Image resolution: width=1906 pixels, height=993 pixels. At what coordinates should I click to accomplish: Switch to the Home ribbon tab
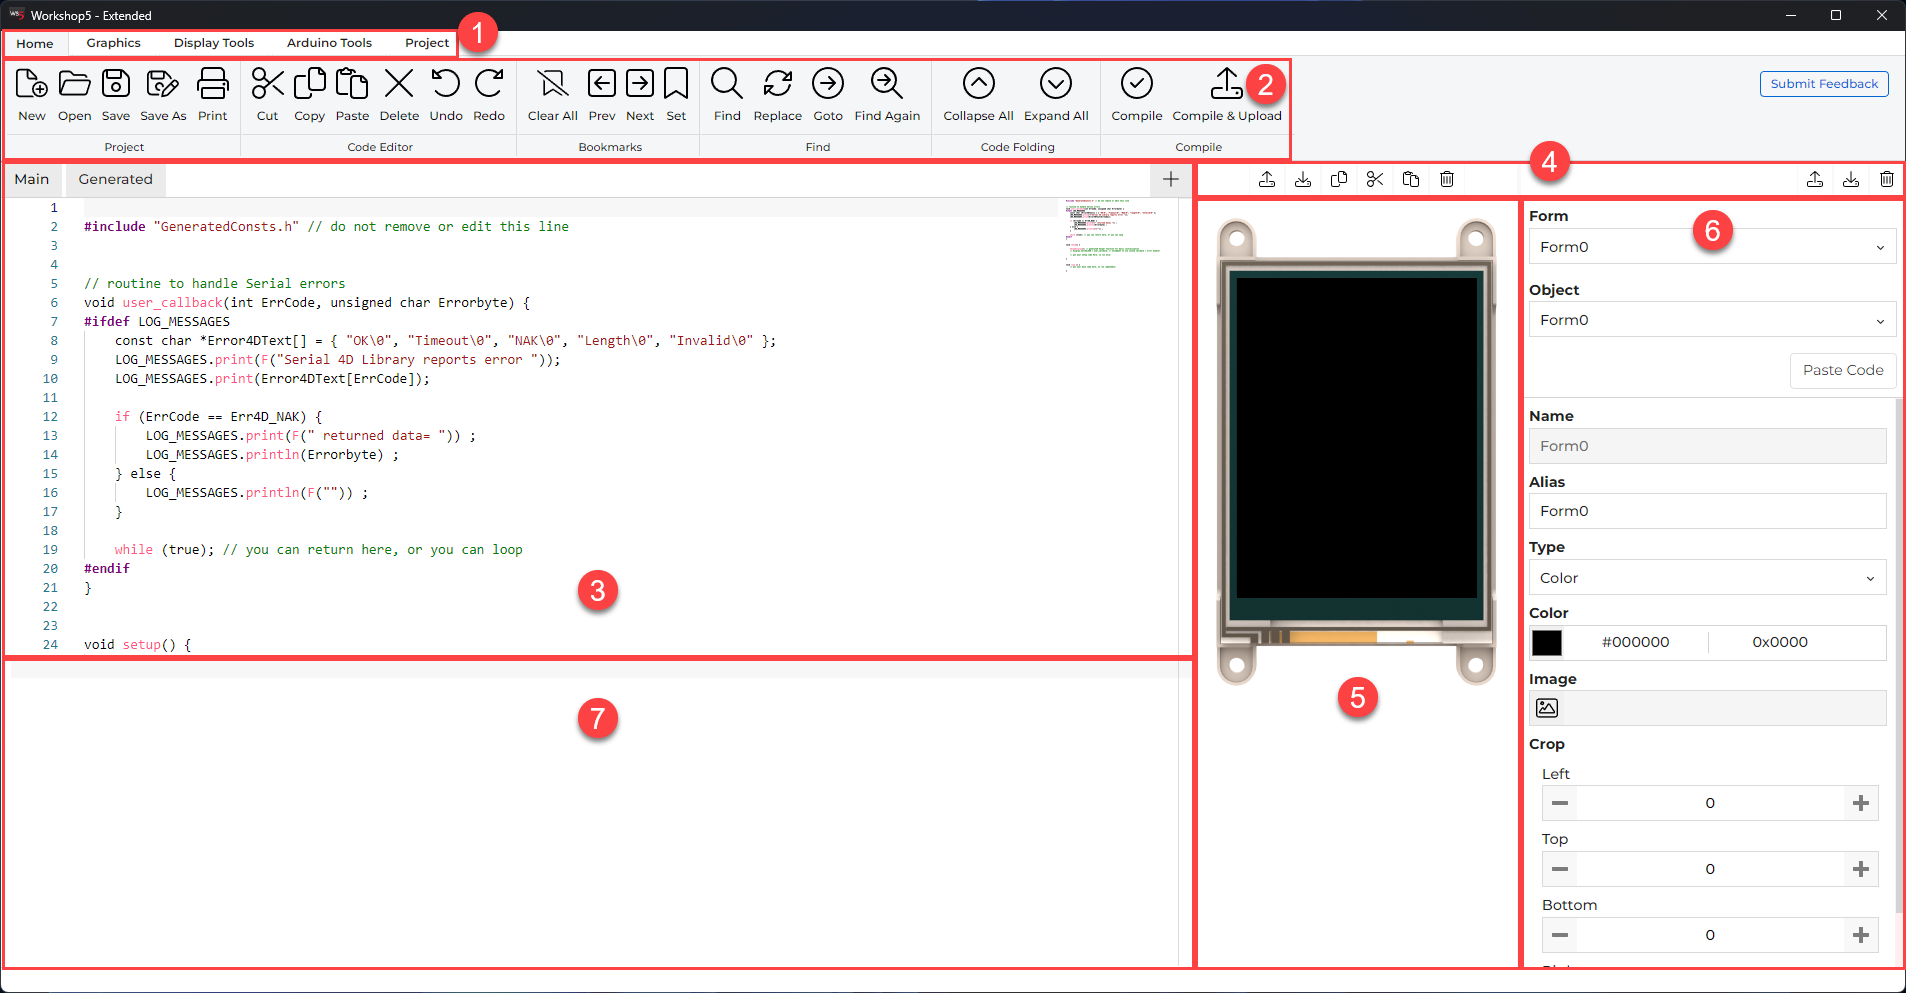[35, 43]
